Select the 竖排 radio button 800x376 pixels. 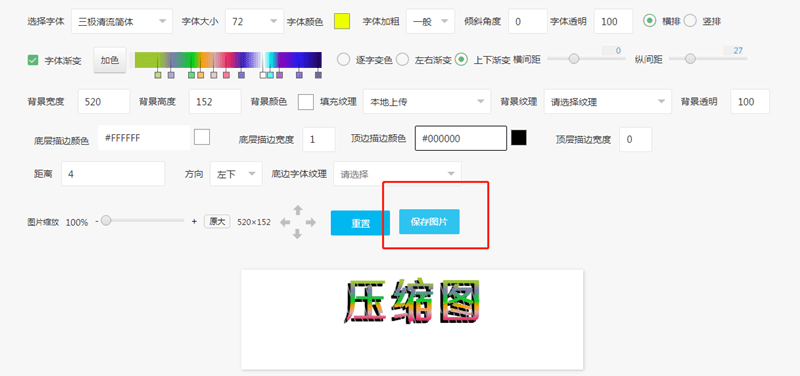[690, 21]
